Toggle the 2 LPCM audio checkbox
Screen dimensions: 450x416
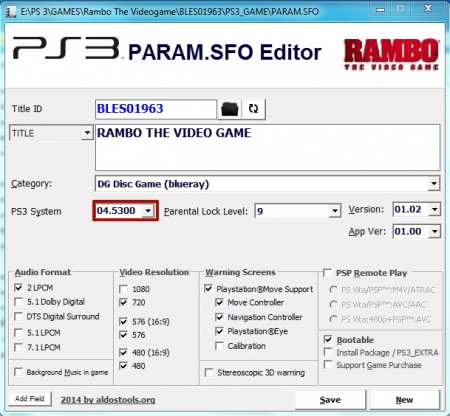[18, 288]
